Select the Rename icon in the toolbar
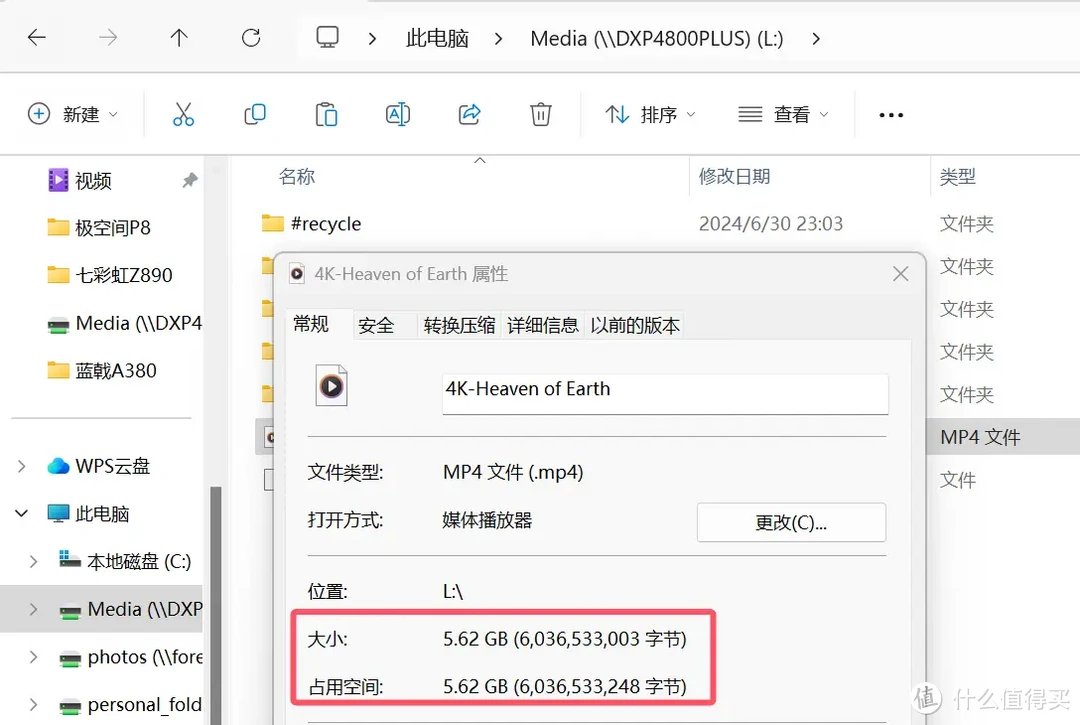Screen dimensions: 1080x725 coord(398,114)
